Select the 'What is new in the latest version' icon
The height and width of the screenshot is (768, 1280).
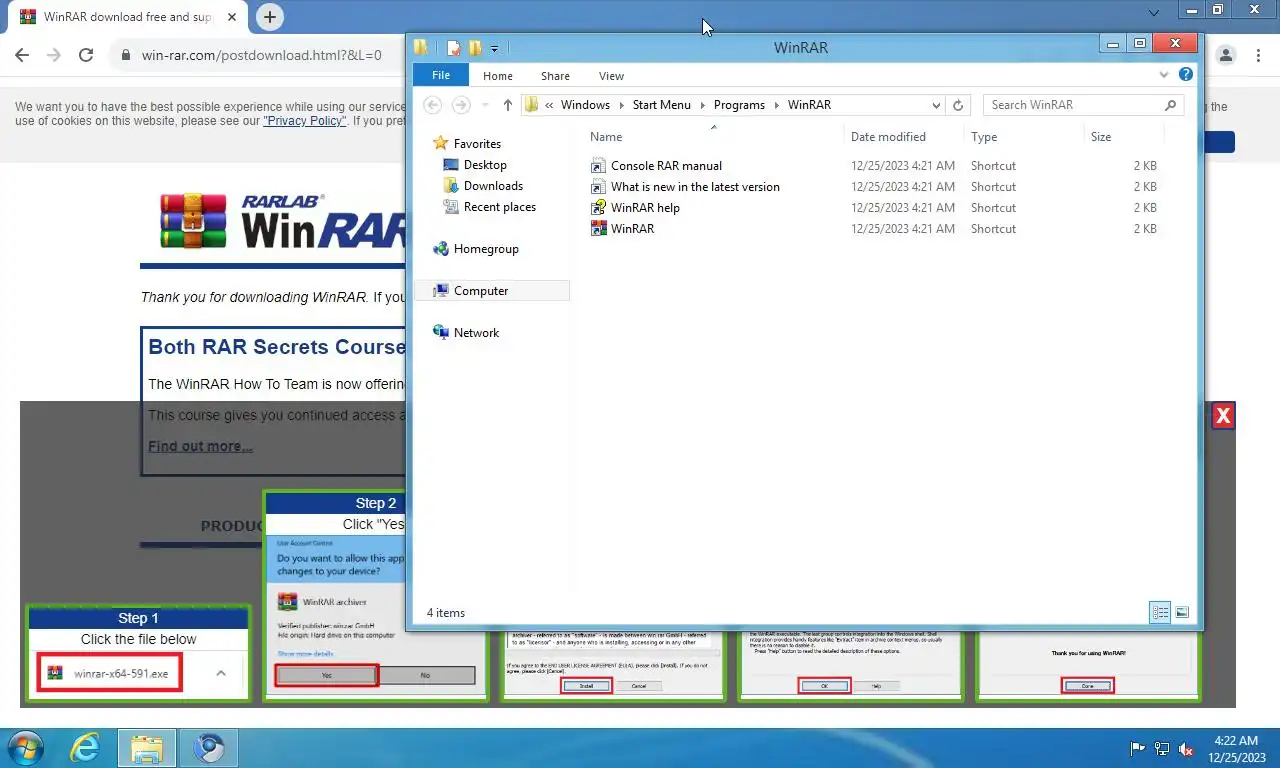(598, 187)
